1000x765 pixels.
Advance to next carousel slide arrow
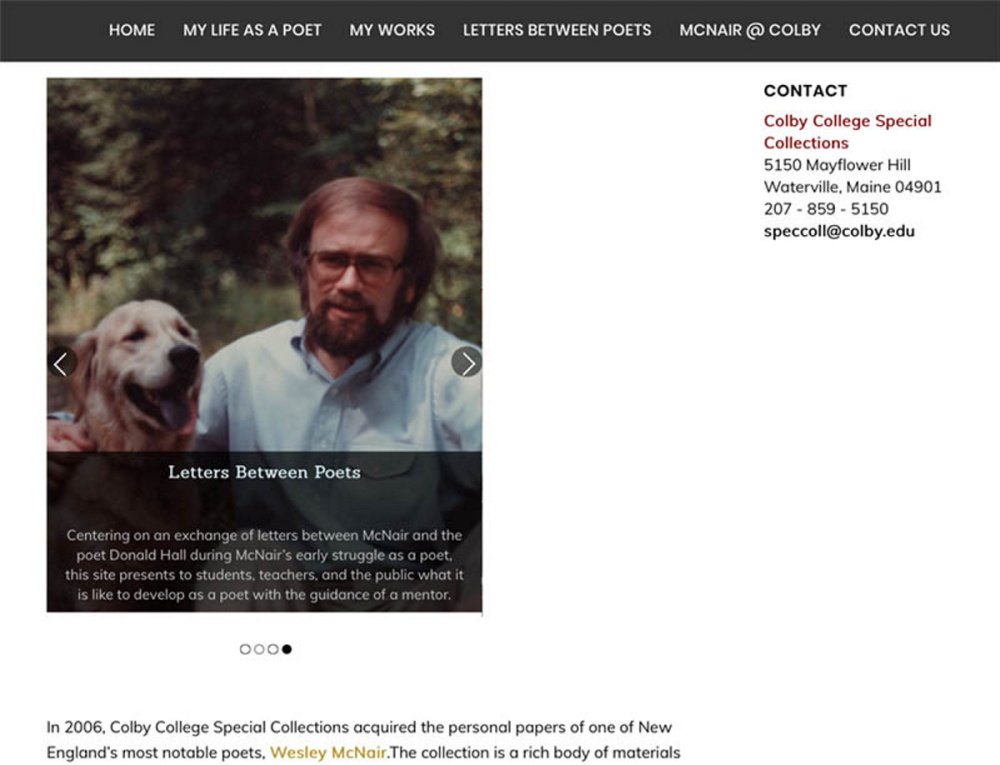pyautogui.click(x=467, y=362)
